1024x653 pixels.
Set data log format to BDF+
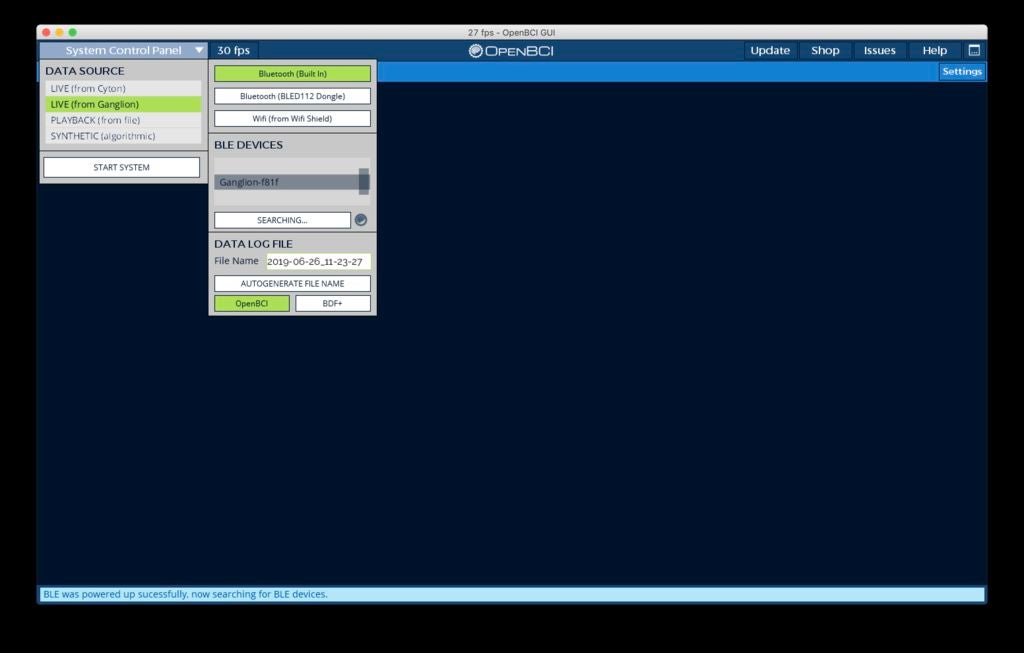pos(333,303)
